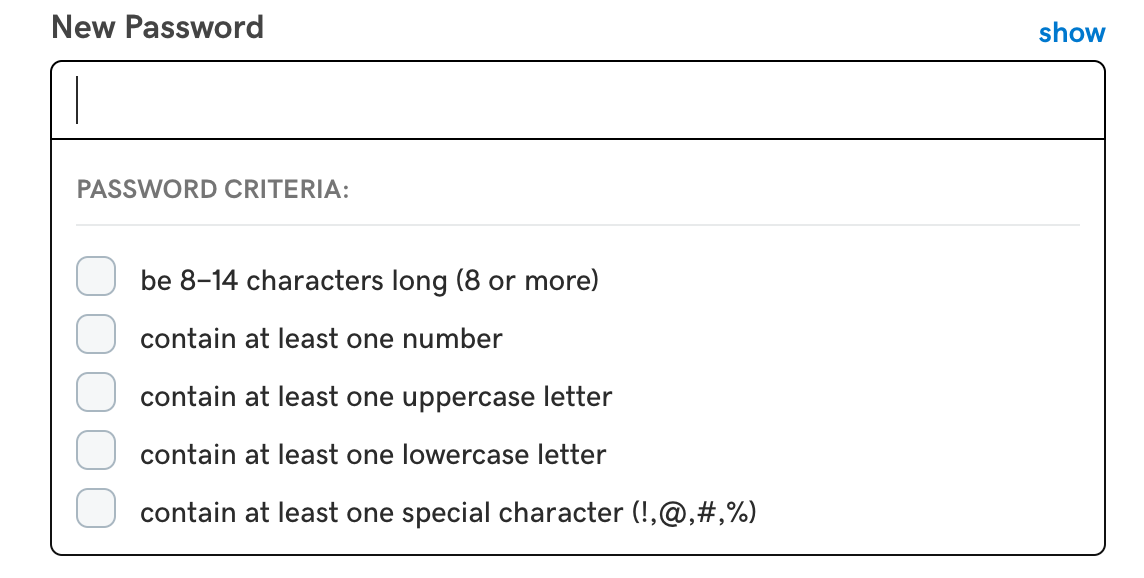Screen dimensions: 1144x578
Task: Click the divider line under PASSWORD CRITERIA
Action: 578,225
